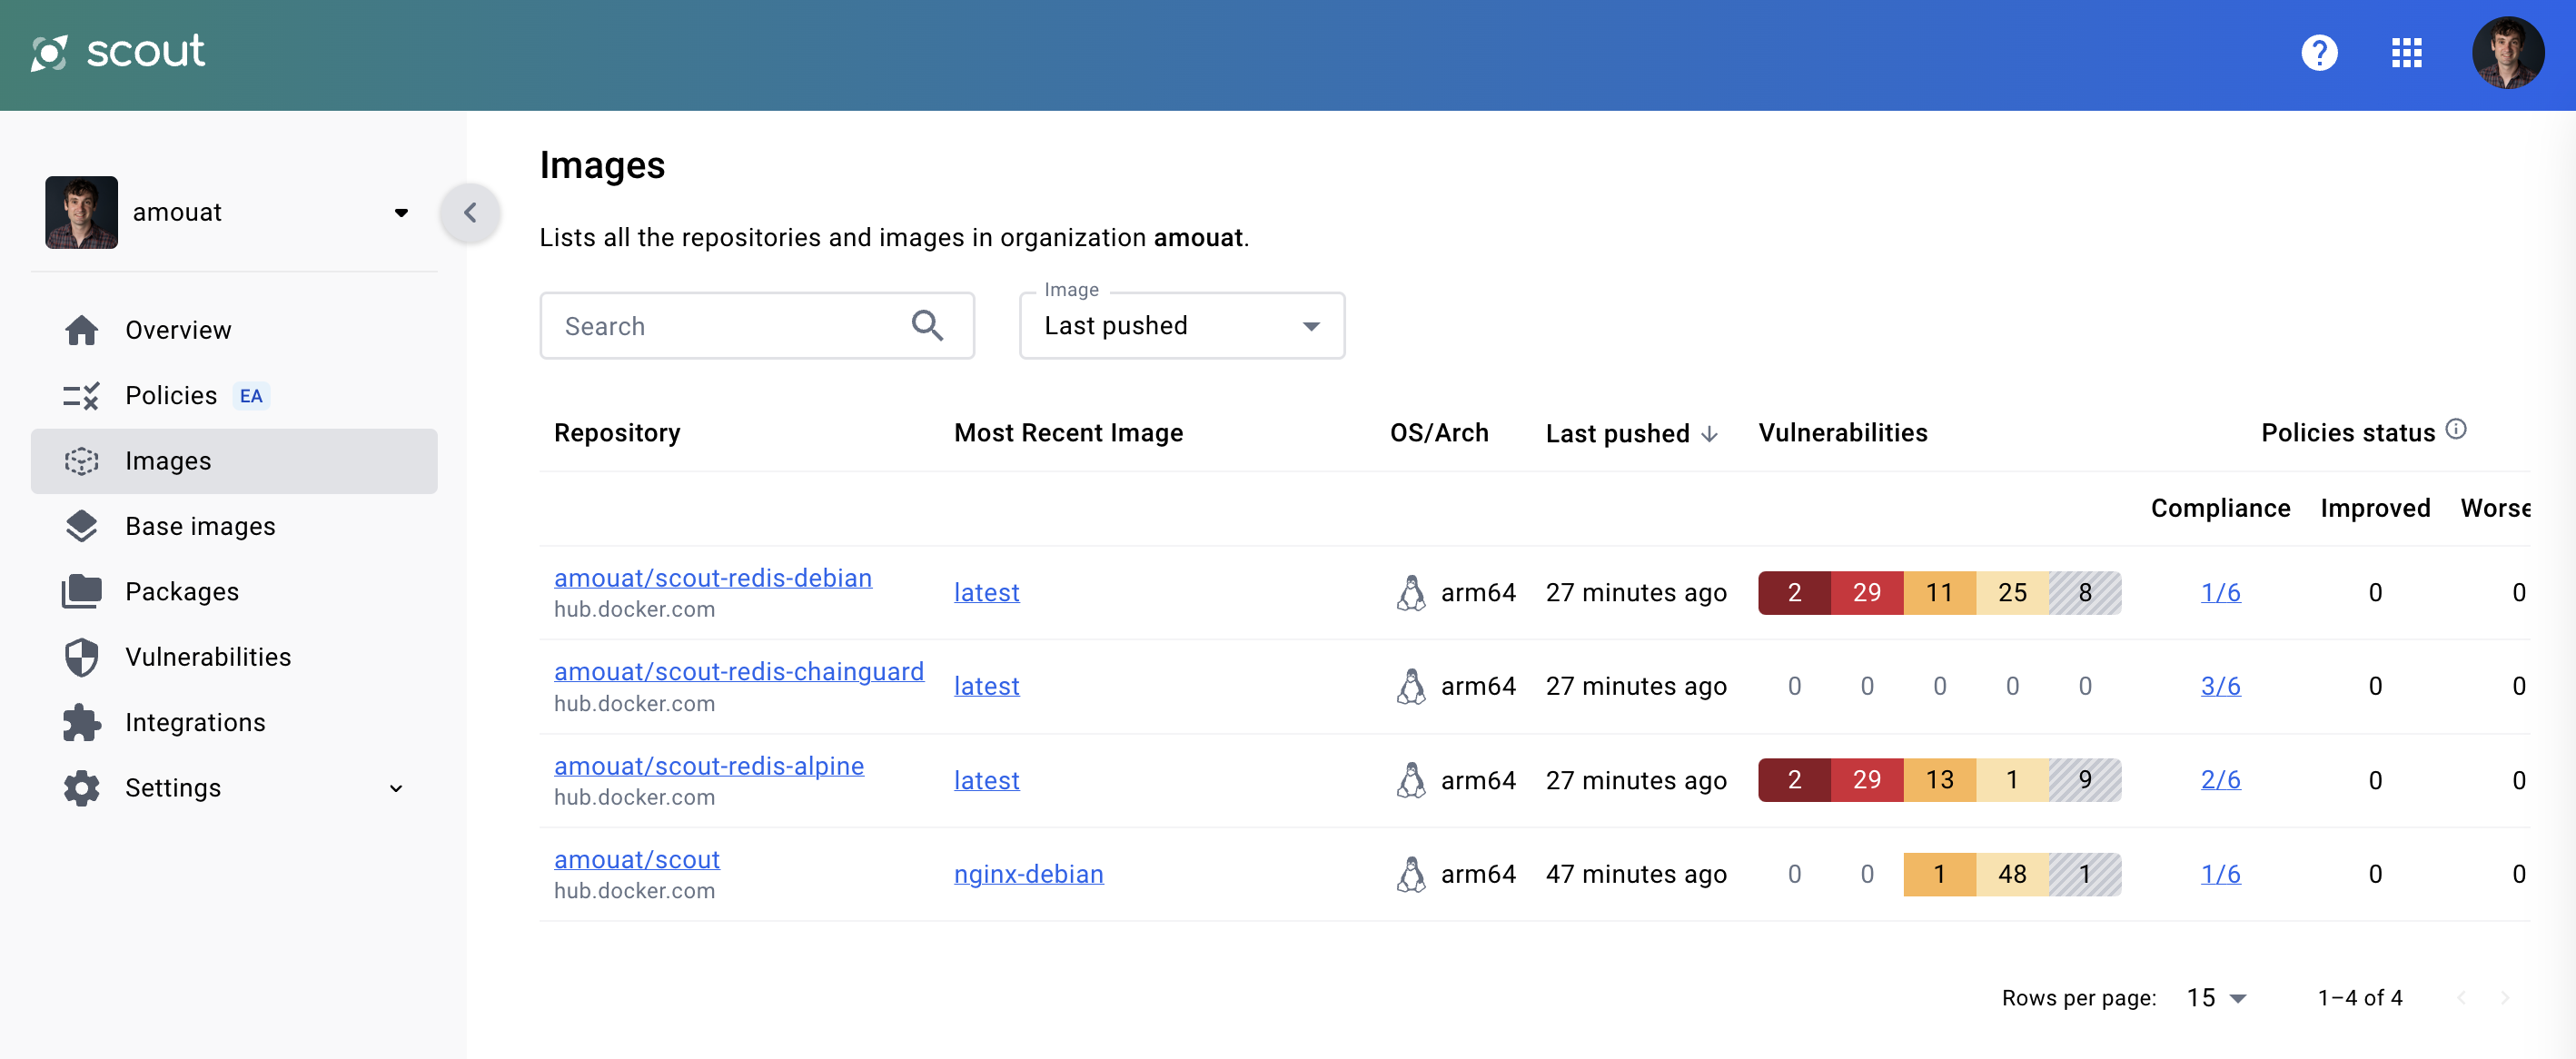Click the Scout logo in header
2576x1059 pixels.
(x=118, y=52)
